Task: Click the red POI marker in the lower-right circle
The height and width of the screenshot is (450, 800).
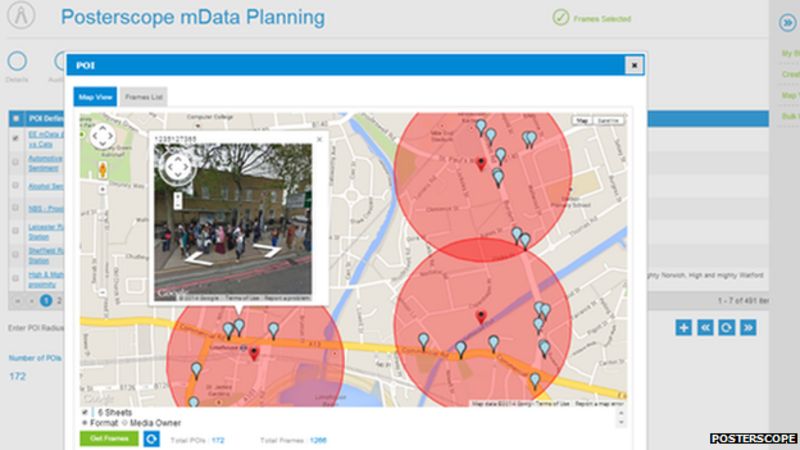Action: [x=481, y=317]
